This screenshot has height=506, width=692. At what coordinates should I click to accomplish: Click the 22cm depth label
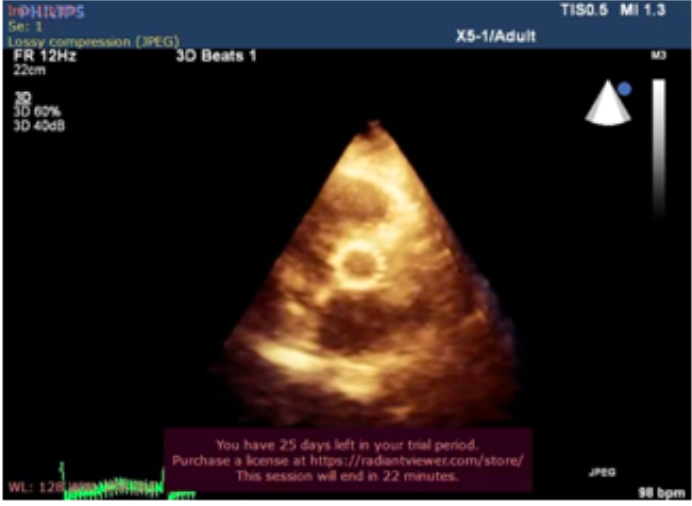tap(26, 70)
